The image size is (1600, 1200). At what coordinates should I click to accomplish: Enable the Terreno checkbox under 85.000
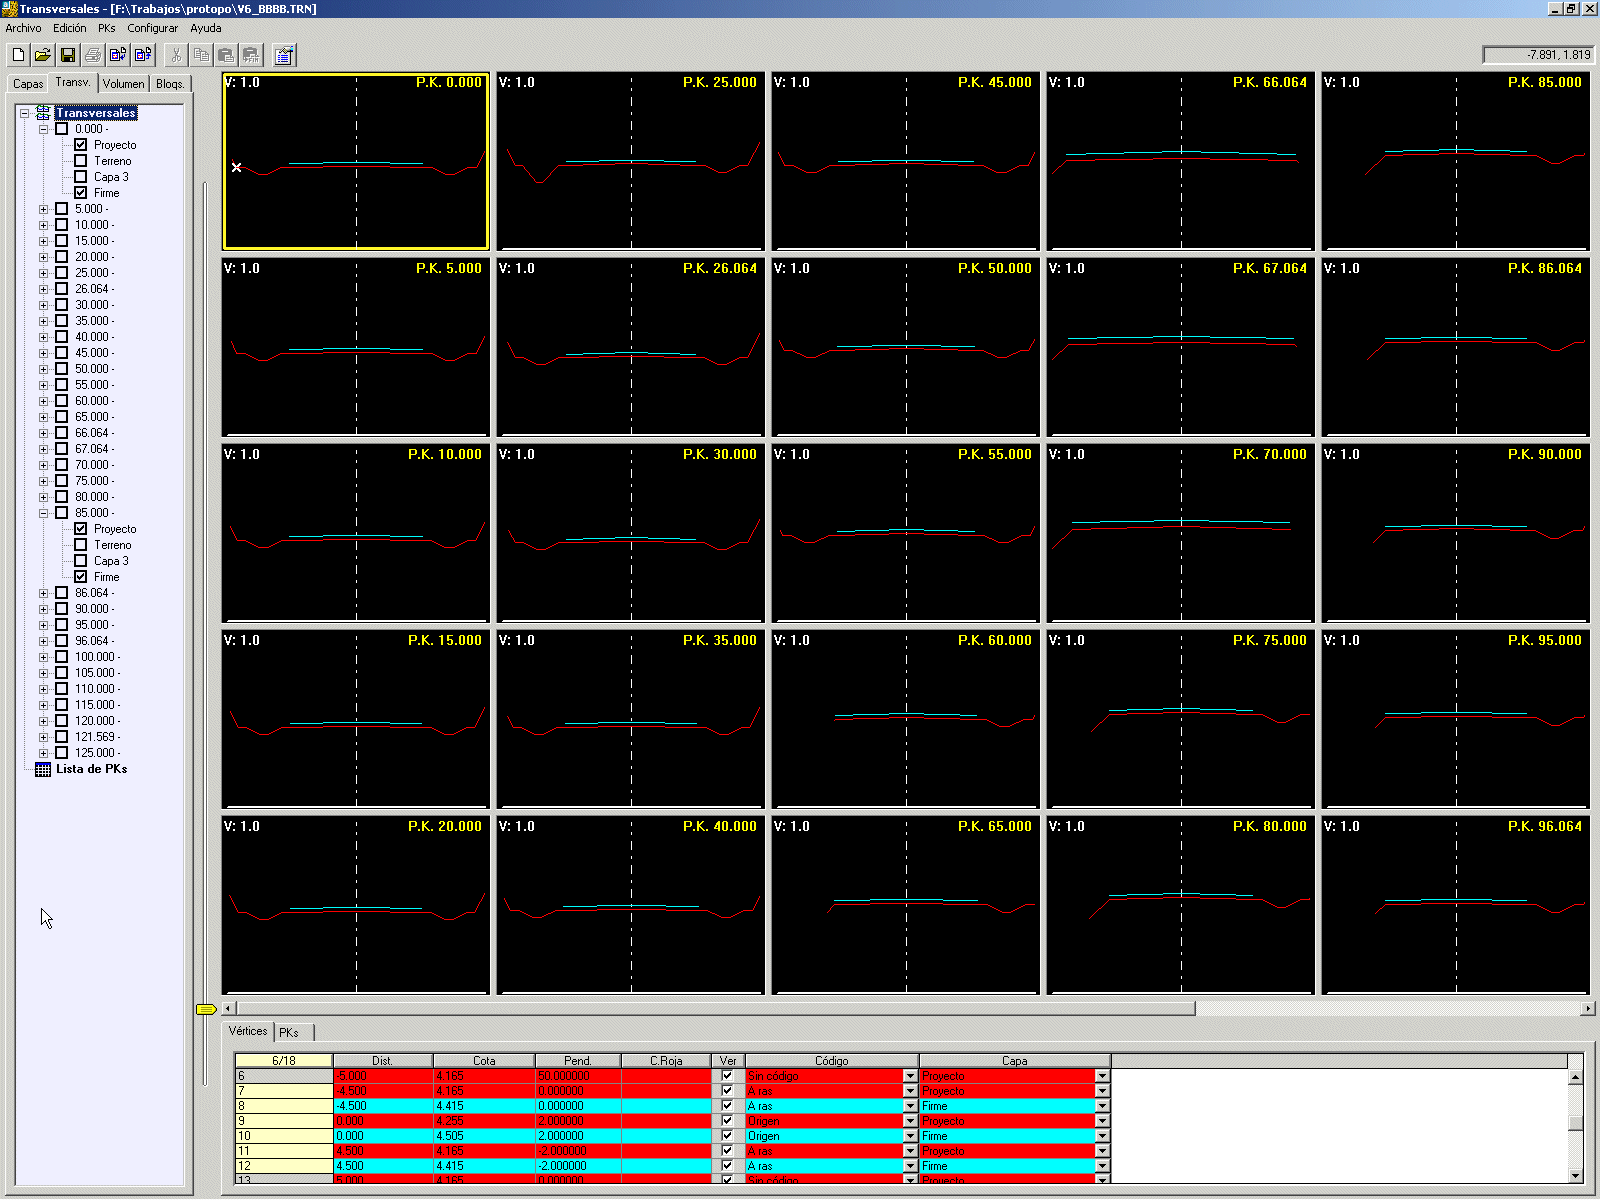tap(81, 545)
